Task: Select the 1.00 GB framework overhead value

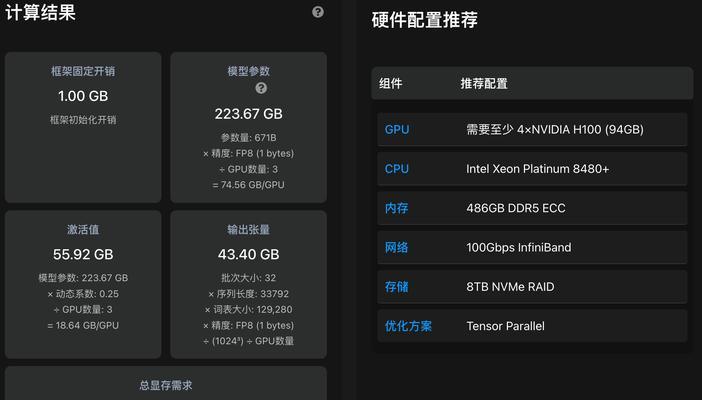Action: [x=83, y=96]
